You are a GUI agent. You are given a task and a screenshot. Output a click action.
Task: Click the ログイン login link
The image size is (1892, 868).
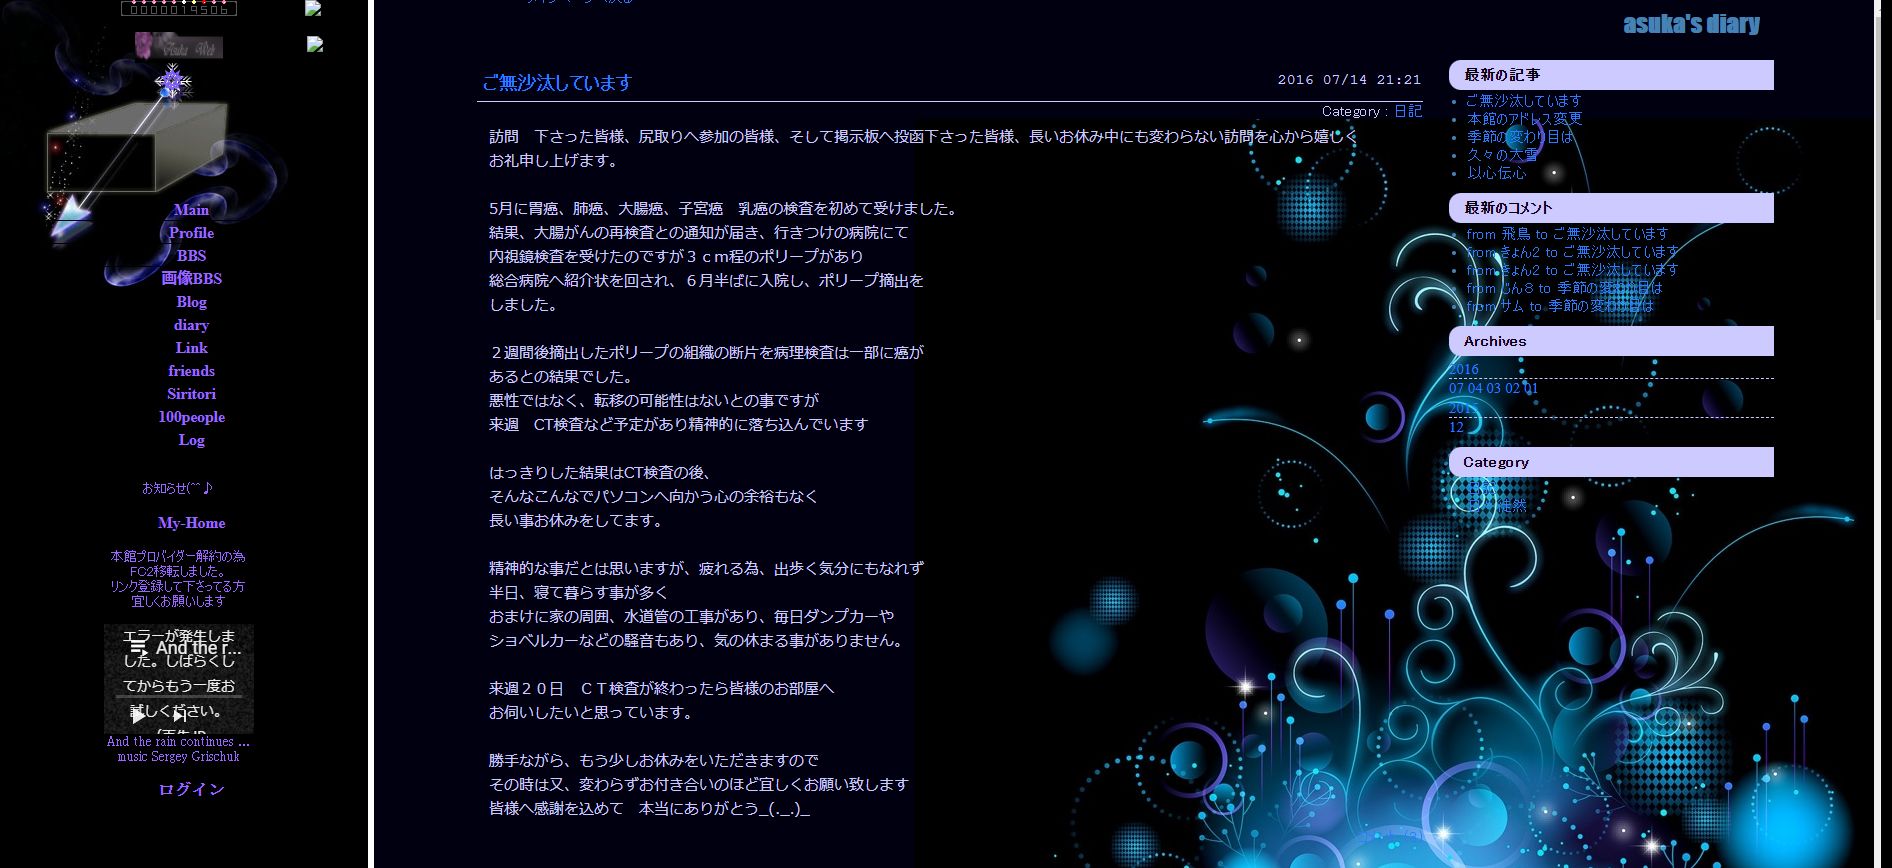[191, 789]
